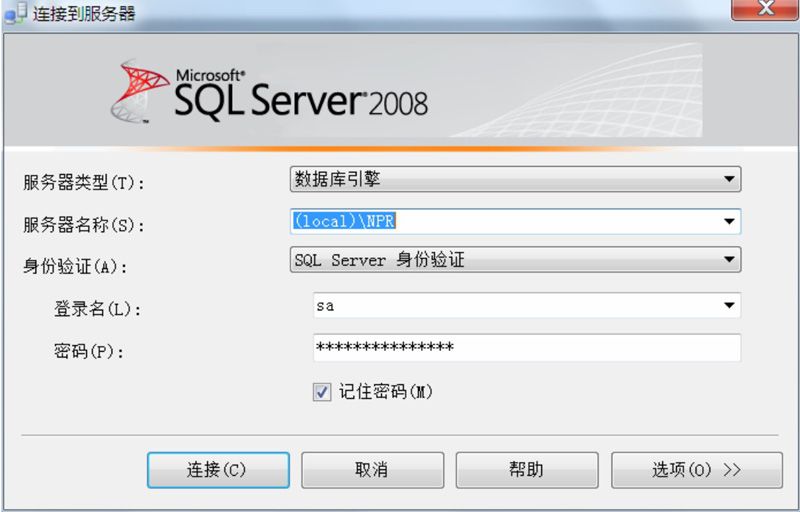
Task: Click the 密码(P) label
Action: point(89,351)
